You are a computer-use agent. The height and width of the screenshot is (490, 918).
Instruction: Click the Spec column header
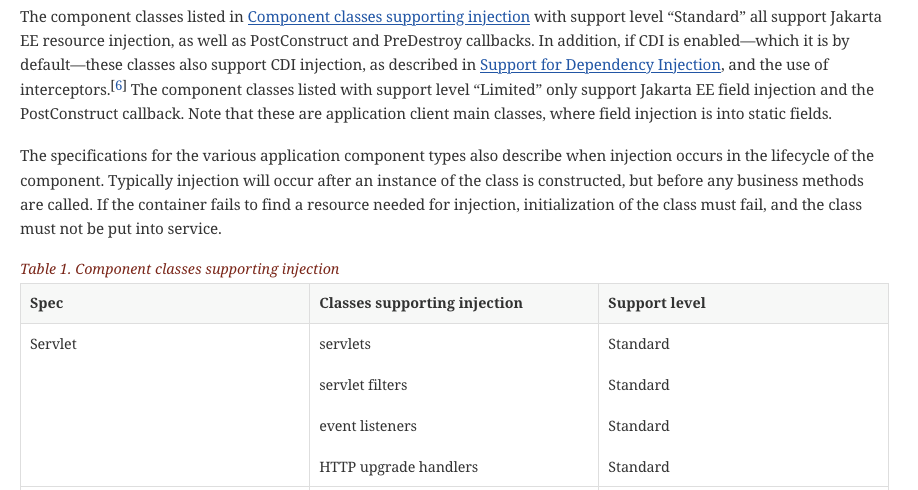coord(47,303)
